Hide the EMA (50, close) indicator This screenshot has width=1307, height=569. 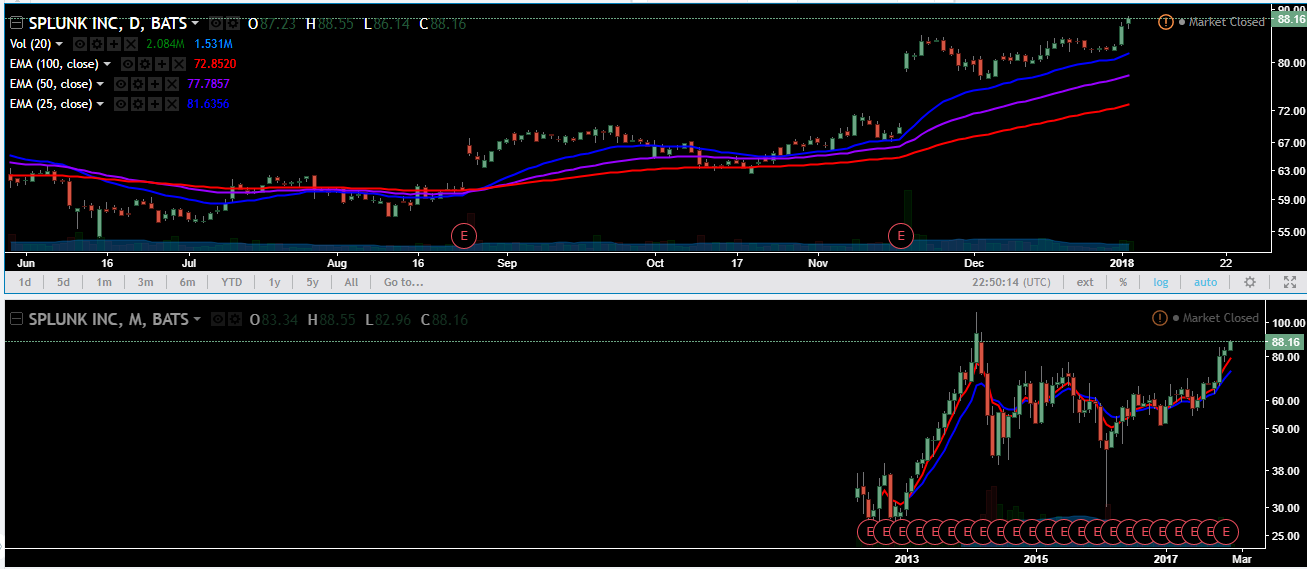[x=119, y=84]
